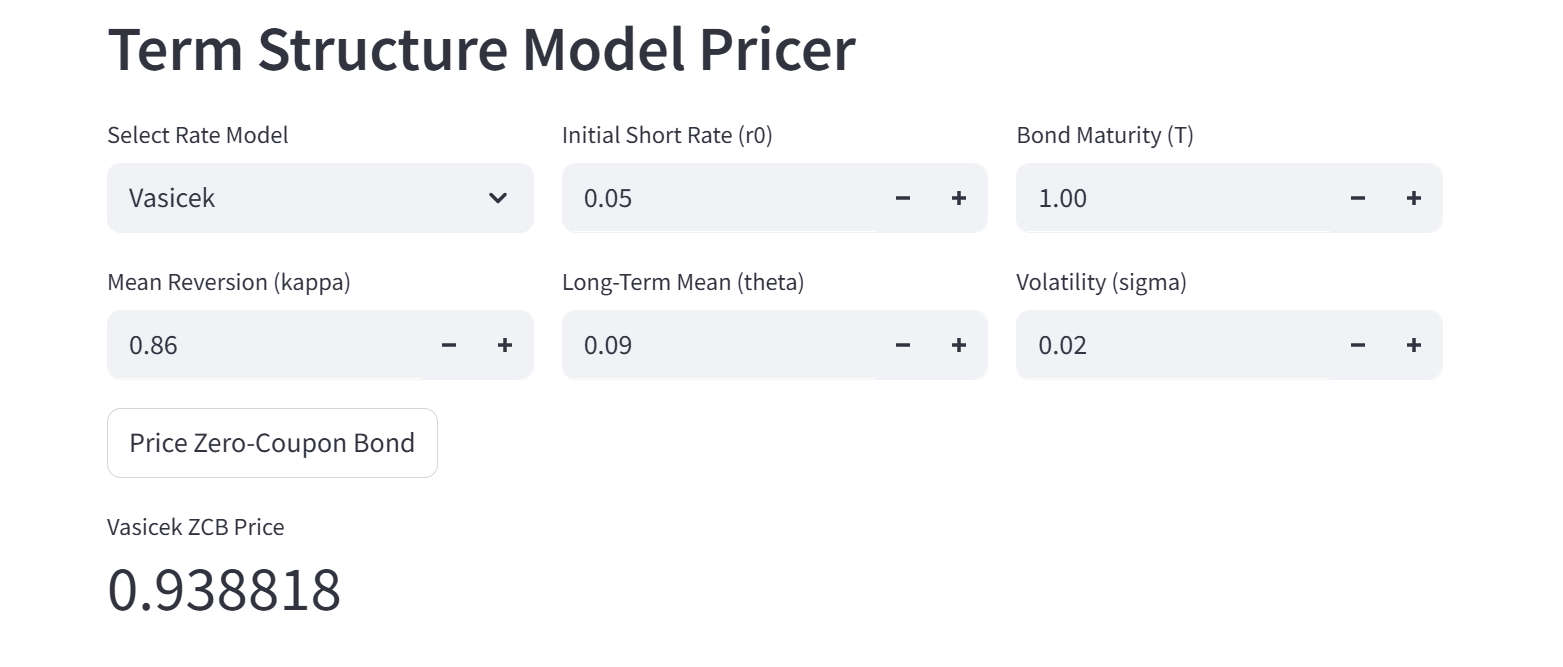
Task: Lower Mean Reversion kappa with minus
Action: pos(448,345)
